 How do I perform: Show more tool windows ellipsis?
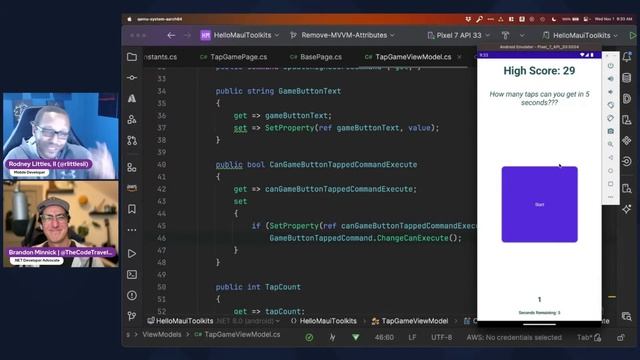click(132, 230)
